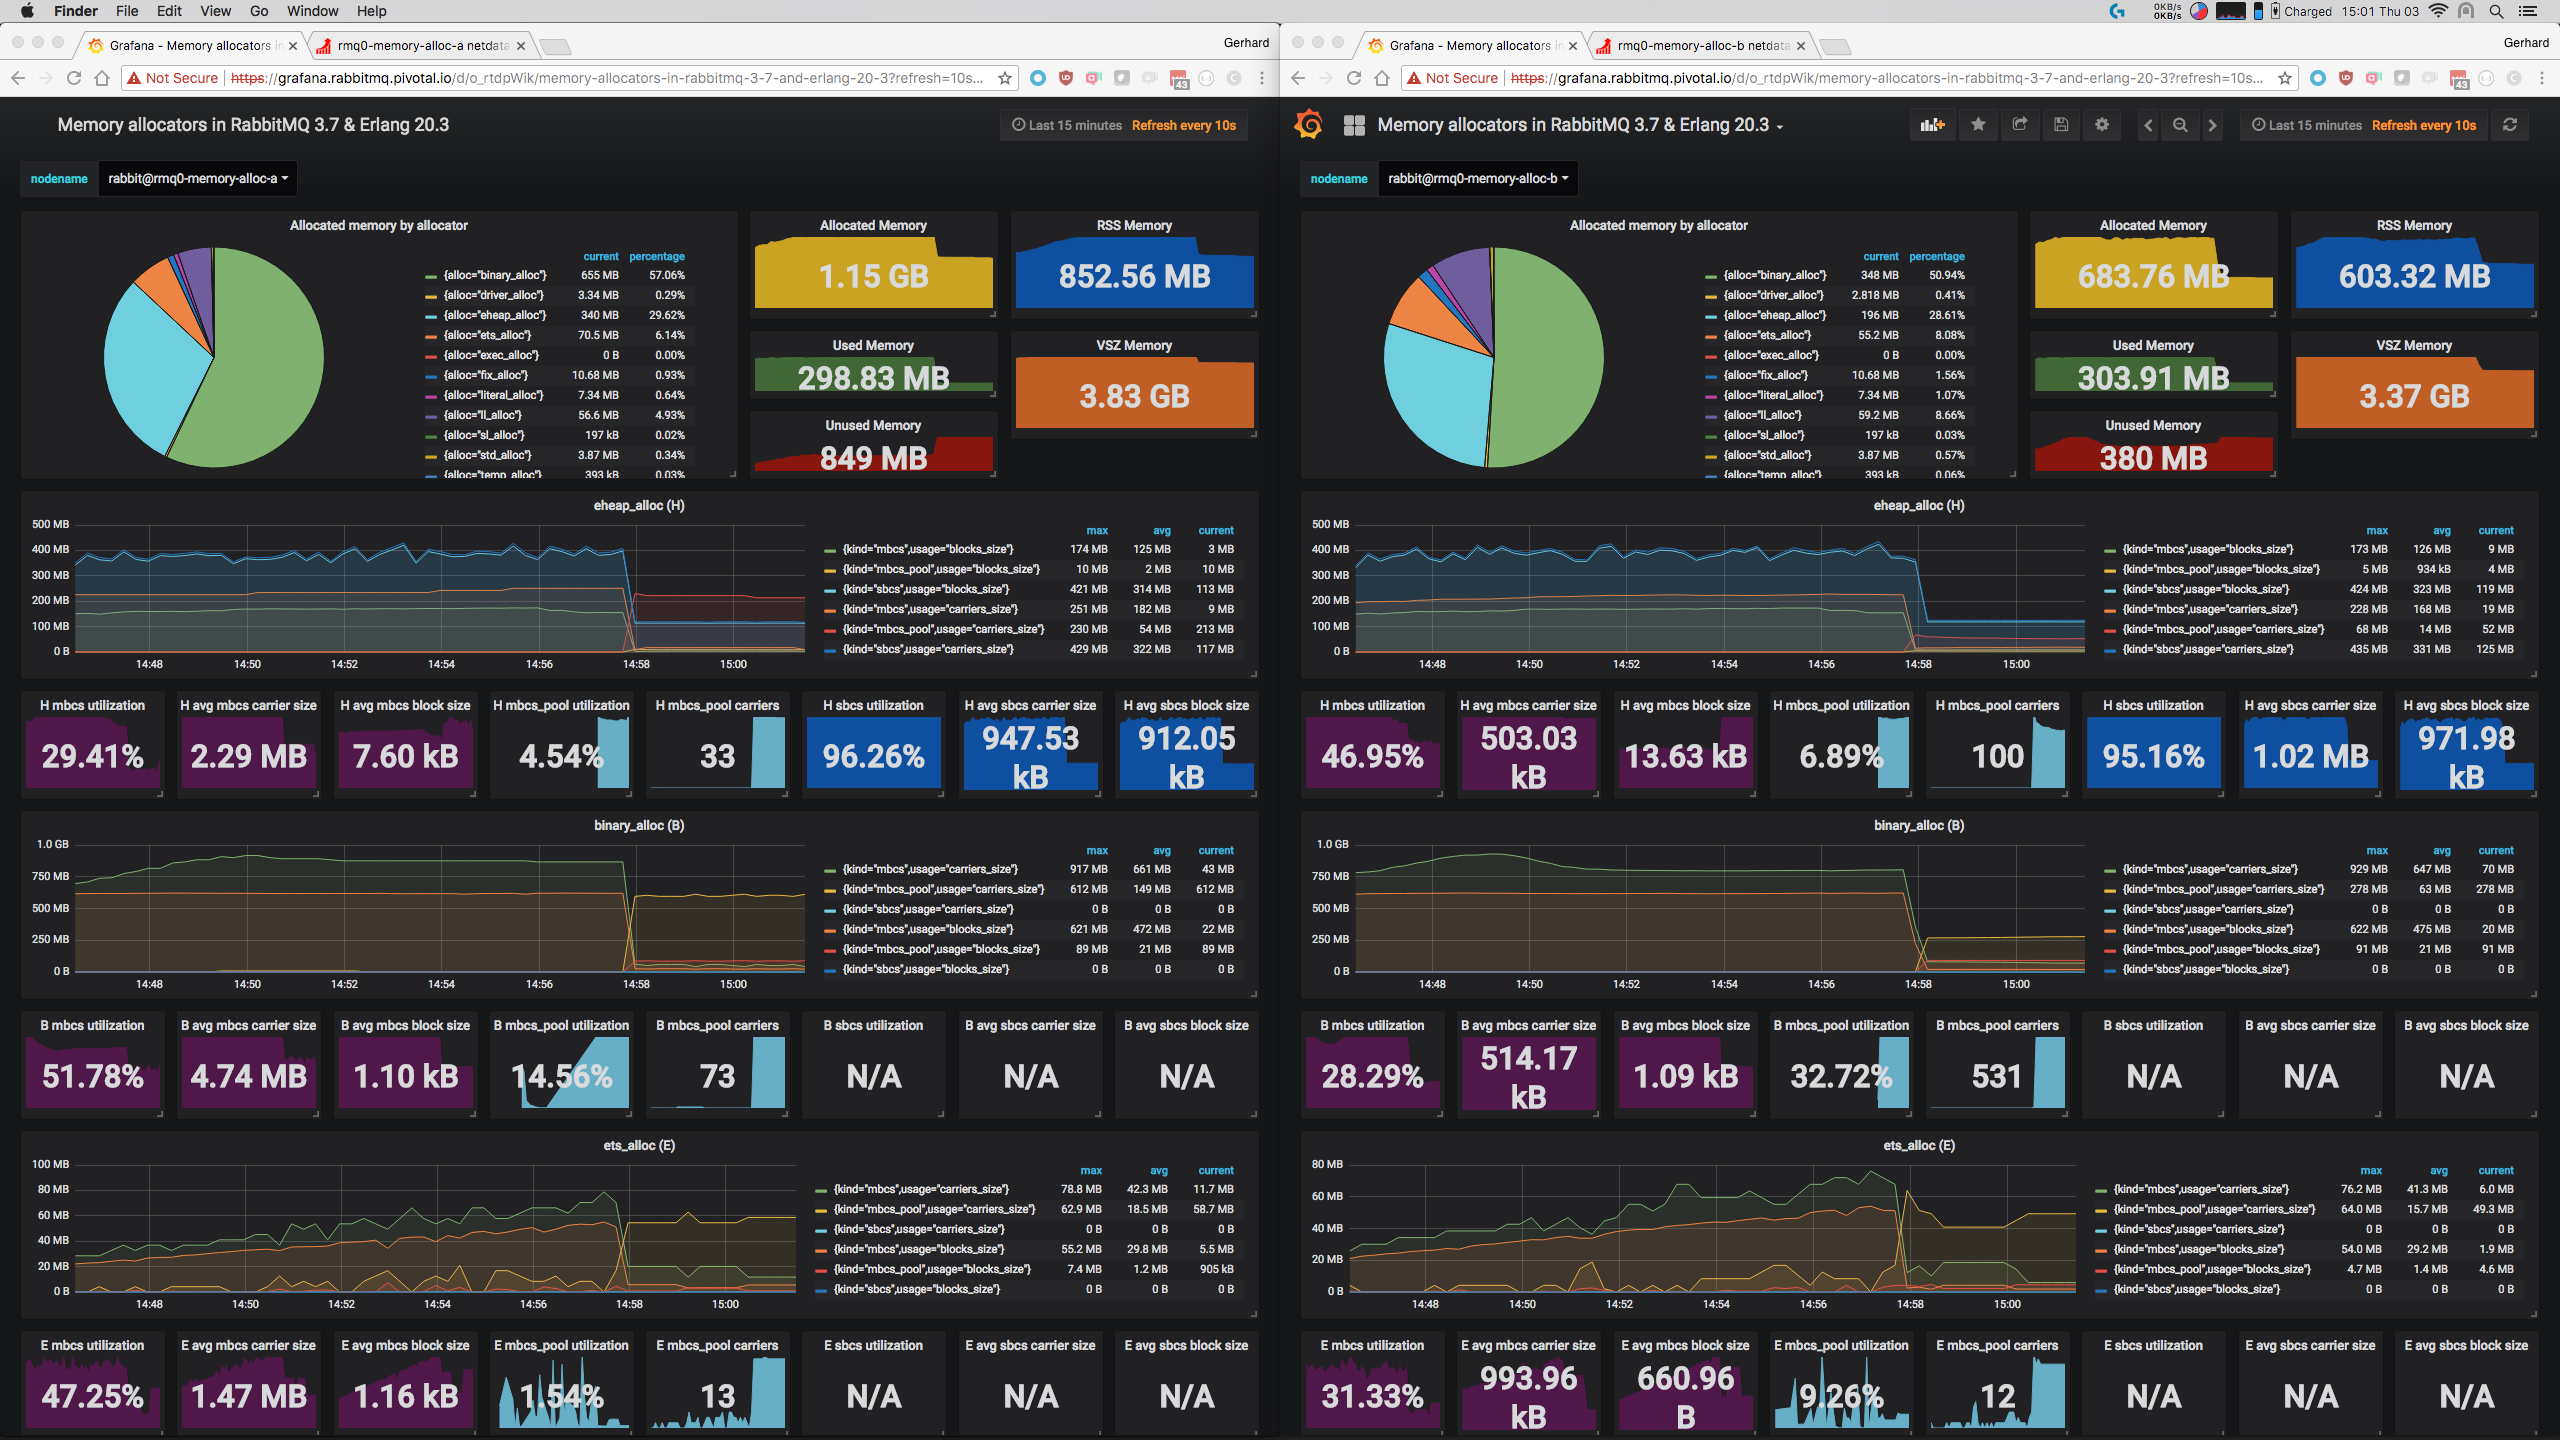Click the uBlock shield extension in the left browser
The image size is (2560, 1440).
click(1066, 78)
